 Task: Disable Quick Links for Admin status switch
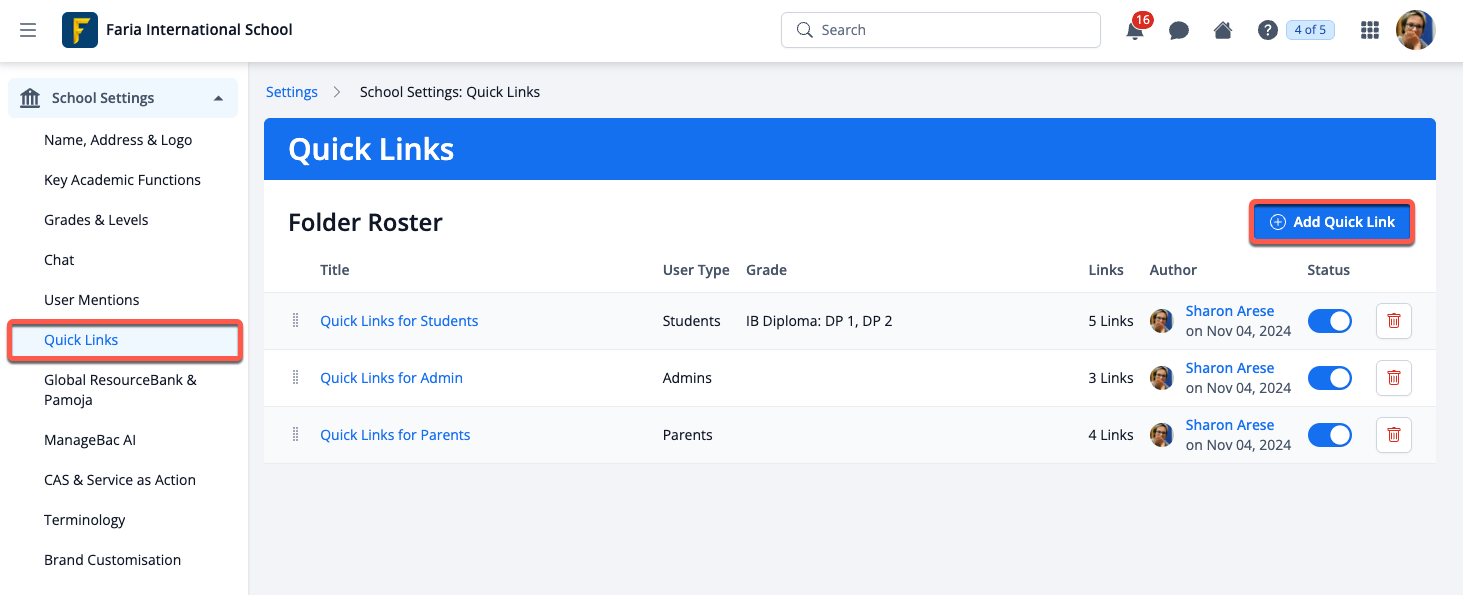pyautogui.click(x=1329, y=378)
